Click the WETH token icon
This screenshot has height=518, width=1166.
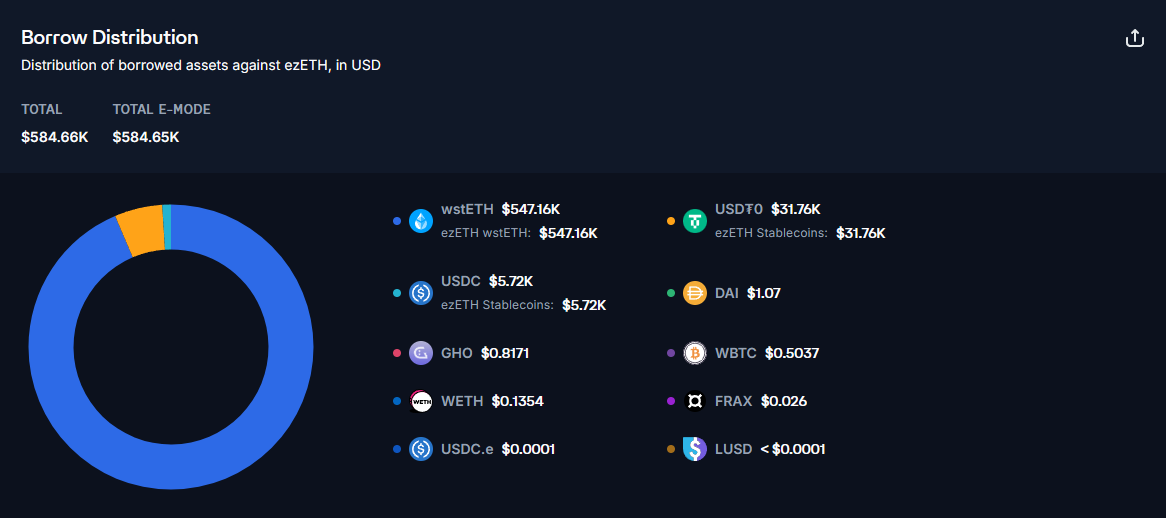tap(421, 401)
